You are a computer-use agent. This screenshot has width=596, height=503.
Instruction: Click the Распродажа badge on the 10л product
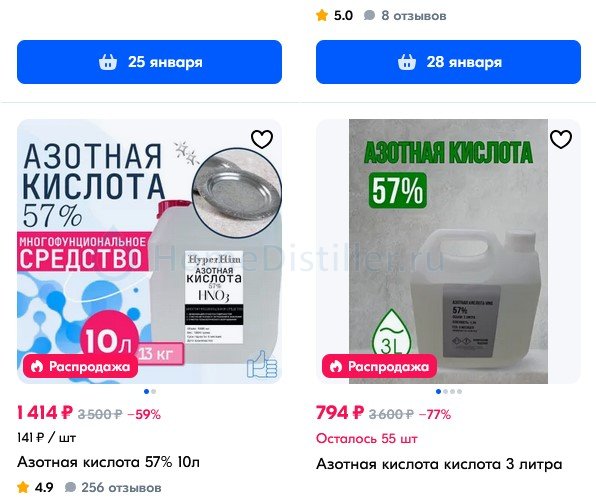tap(80, 367)
